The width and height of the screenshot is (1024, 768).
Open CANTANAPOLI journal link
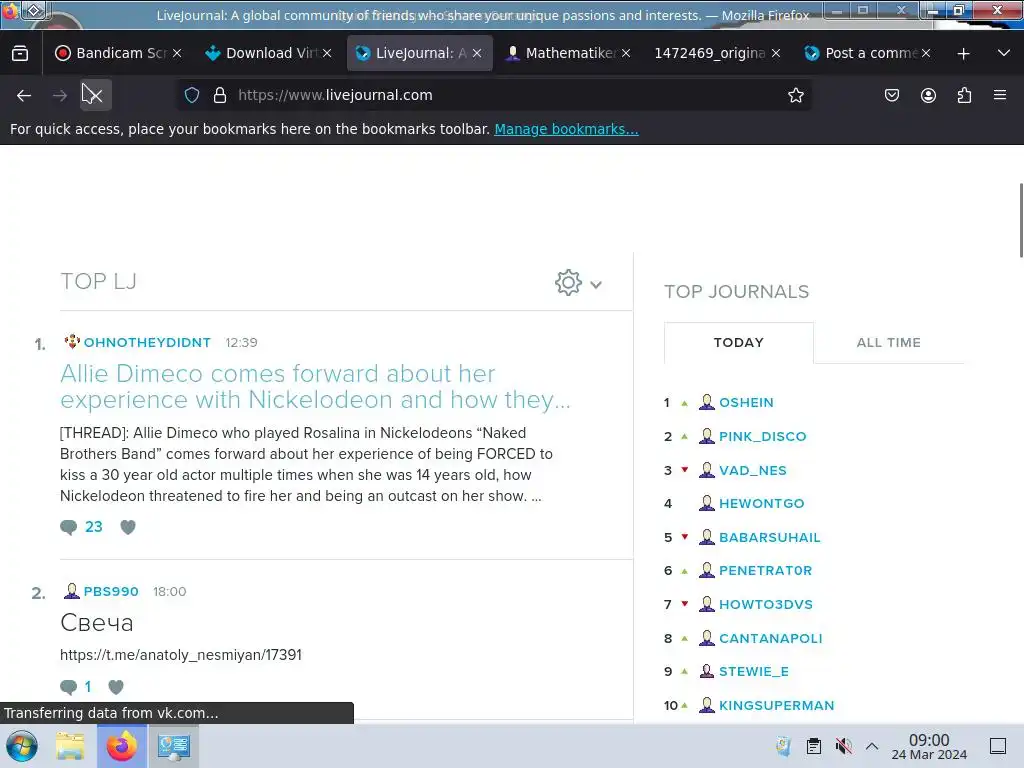(x=771, y=639)
